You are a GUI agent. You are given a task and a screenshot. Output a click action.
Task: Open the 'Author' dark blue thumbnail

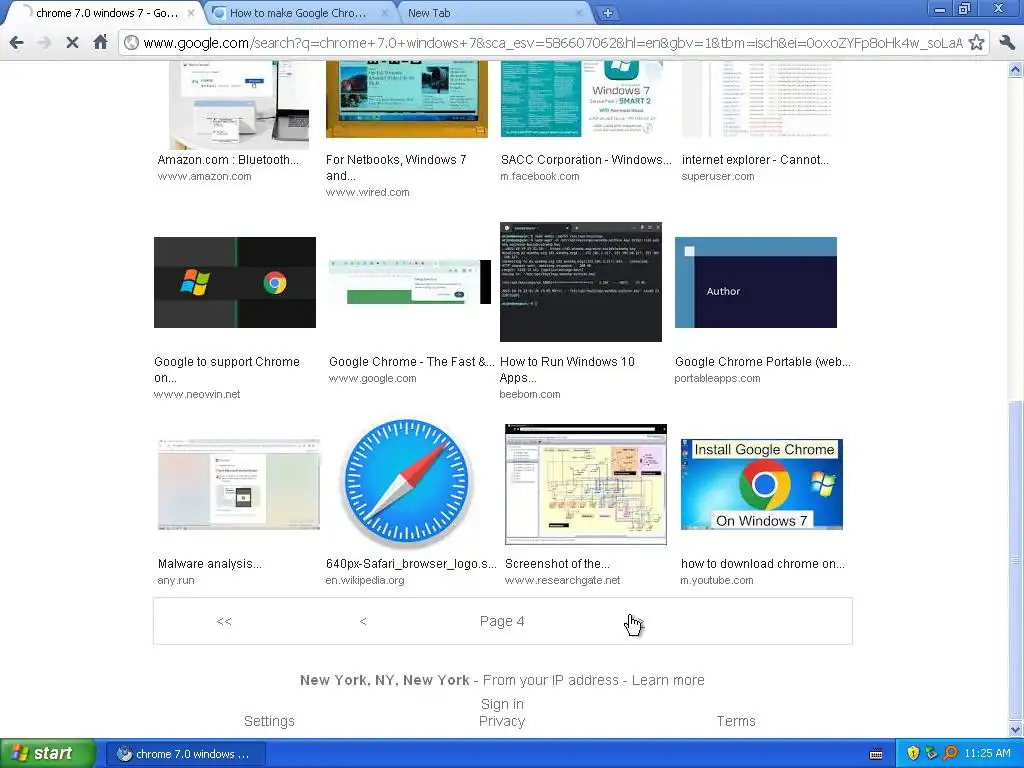[x=756, y=282]
